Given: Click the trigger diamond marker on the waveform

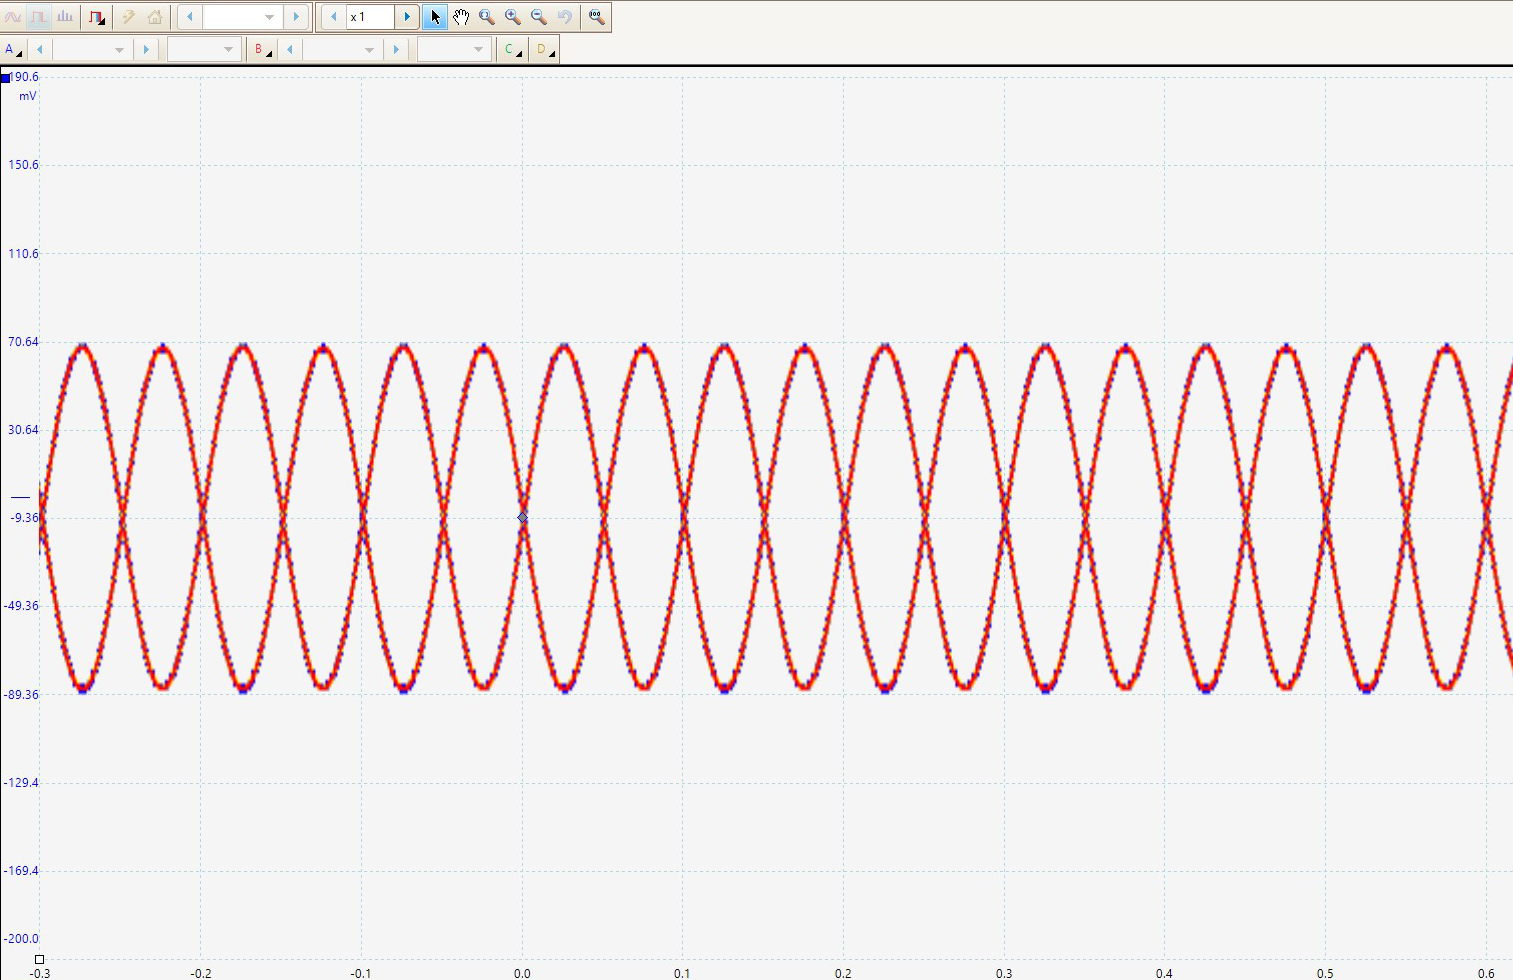Looking at the screenshot, I should [522, 517].
